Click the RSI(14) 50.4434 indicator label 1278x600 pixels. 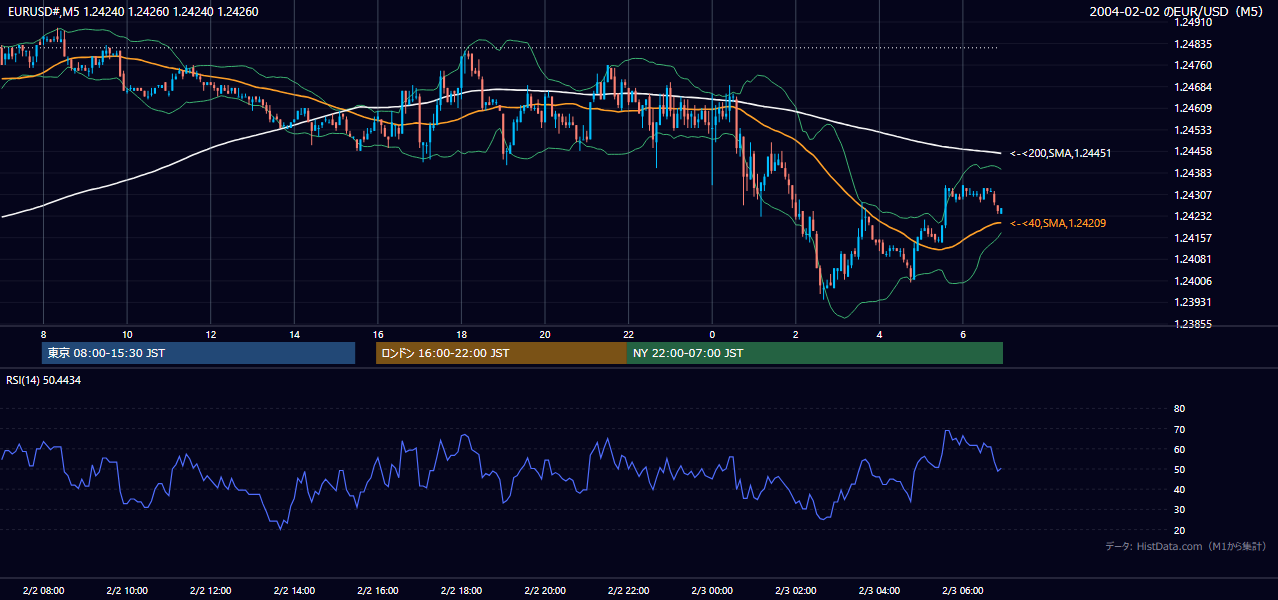tap(44, 380)
